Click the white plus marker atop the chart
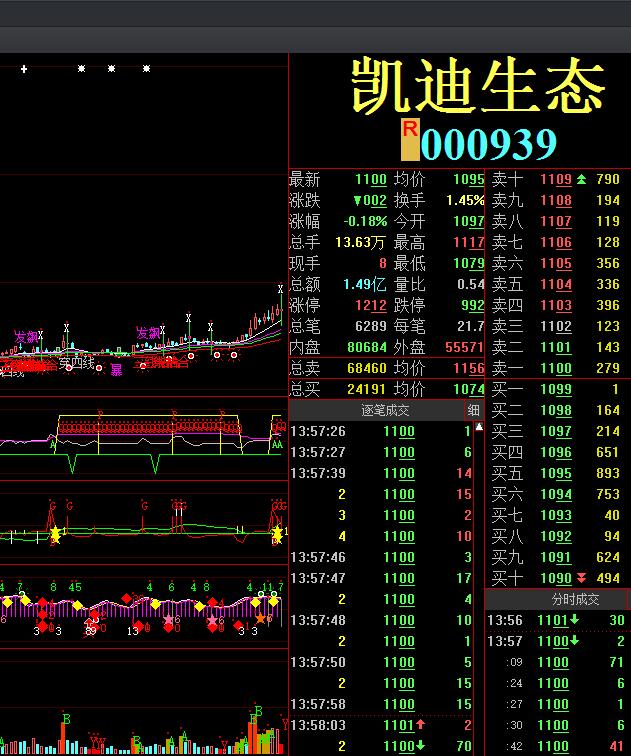This screenshot has height=756, width=631. point(24,69)
